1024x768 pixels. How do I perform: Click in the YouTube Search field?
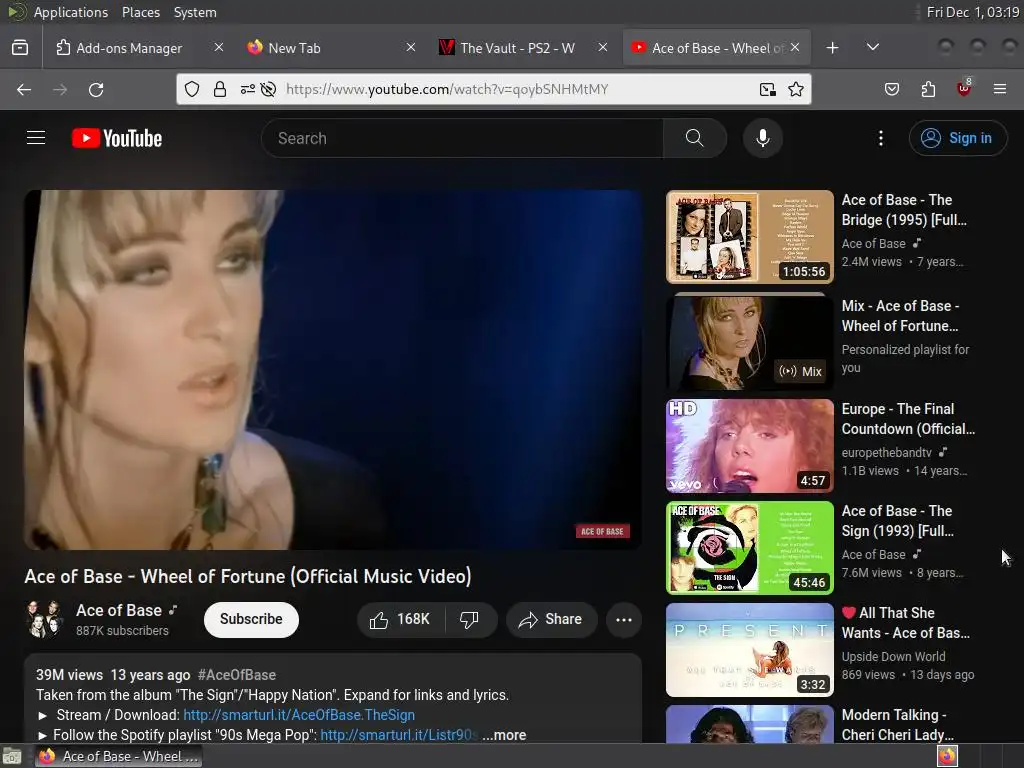[x=462, y=138]
